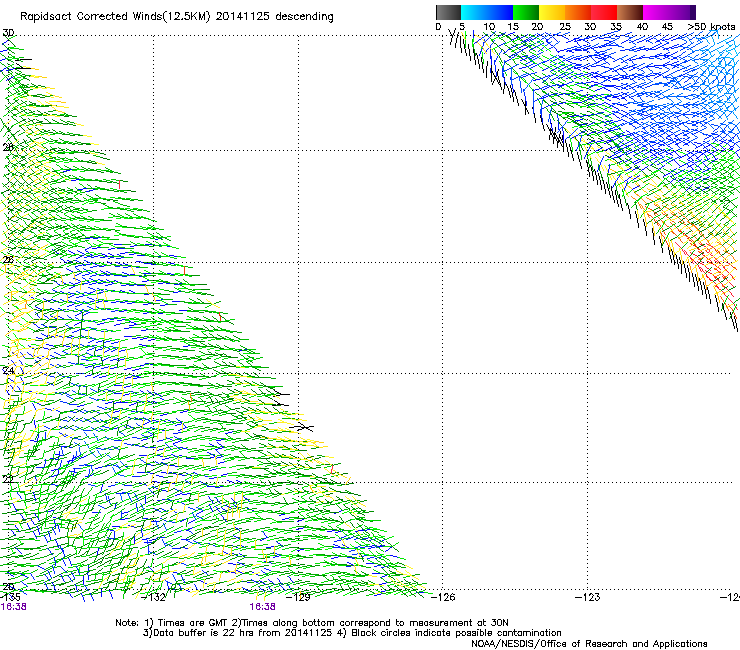
Task: Click the '>50 knots' legend label
Action: (x=711, y=27)
